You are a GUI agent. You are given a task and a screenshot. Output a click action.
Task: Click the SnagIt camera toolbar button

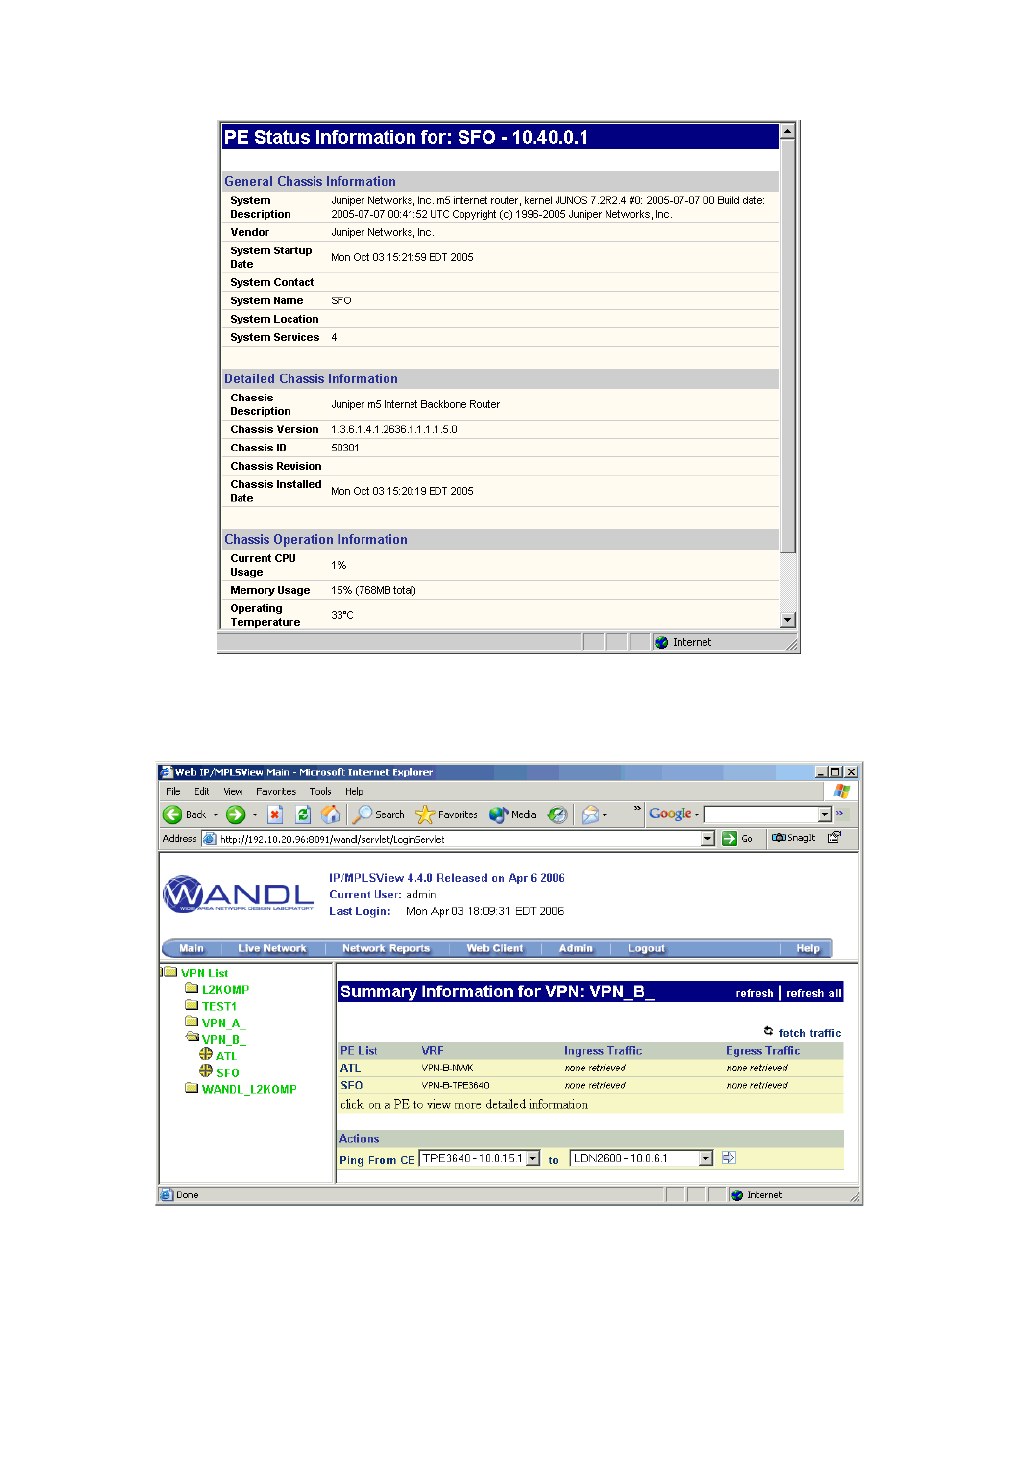[x=793, y=838]
